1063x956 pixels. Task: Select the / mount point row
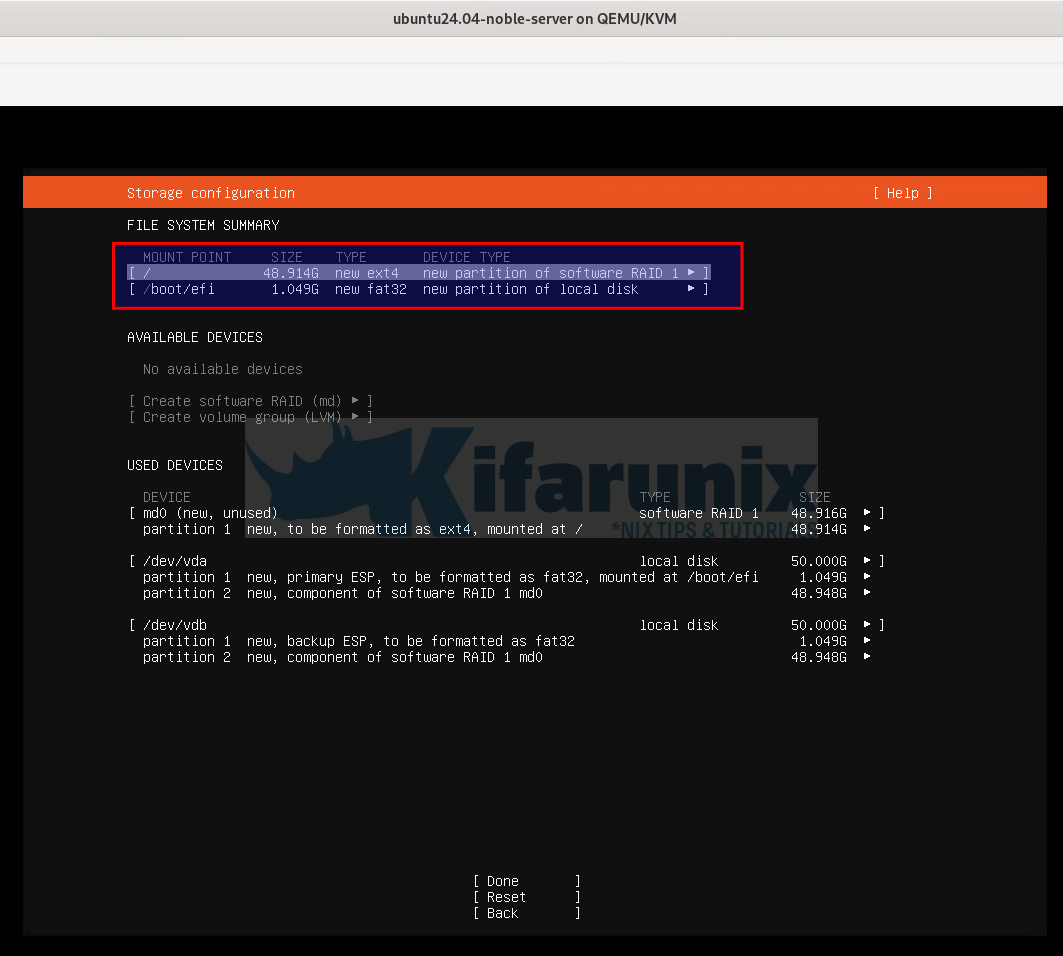(x=419, y=273)
